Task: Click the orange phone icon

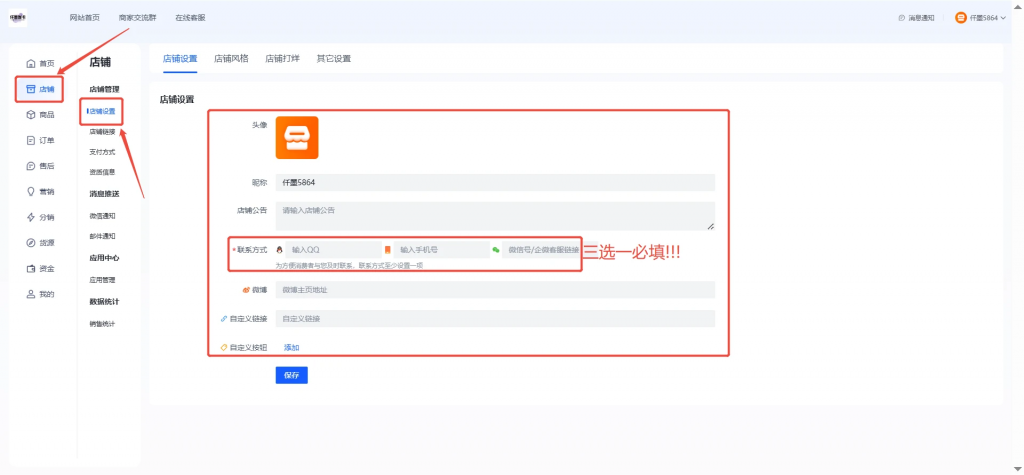Action: 387,250
